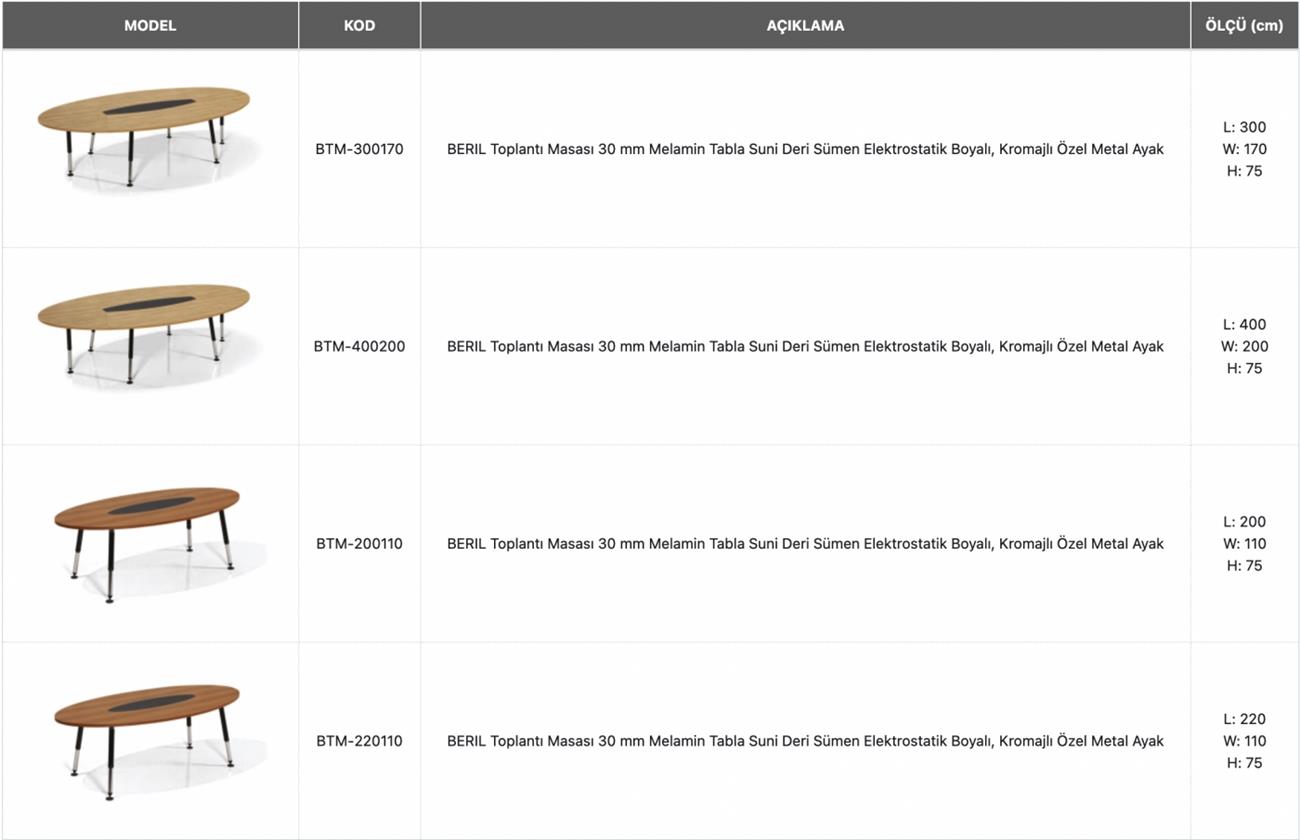Select the product code BTM-220110
Viewport: 1300px width, 840px height.
coord(359,741)
